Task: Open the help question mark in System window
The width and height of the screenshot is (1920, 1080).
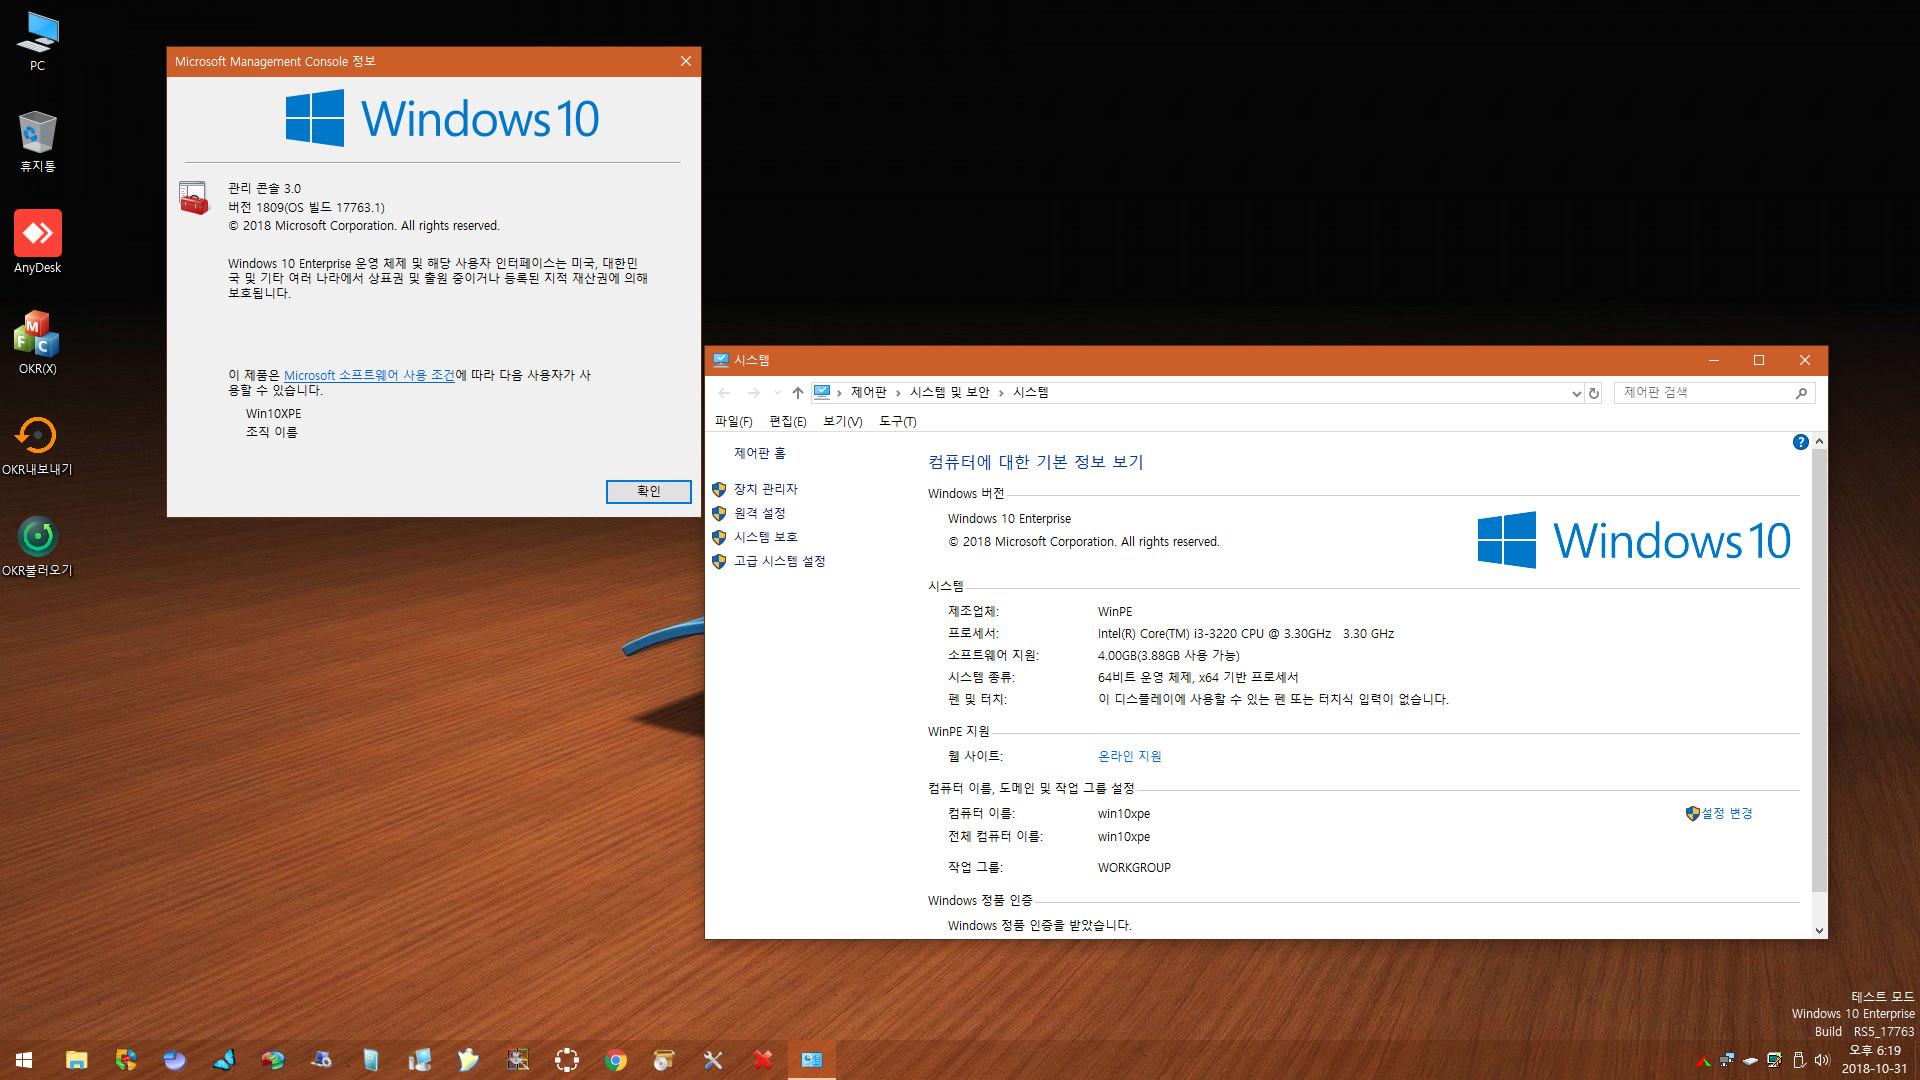Action: point(1800,442)
